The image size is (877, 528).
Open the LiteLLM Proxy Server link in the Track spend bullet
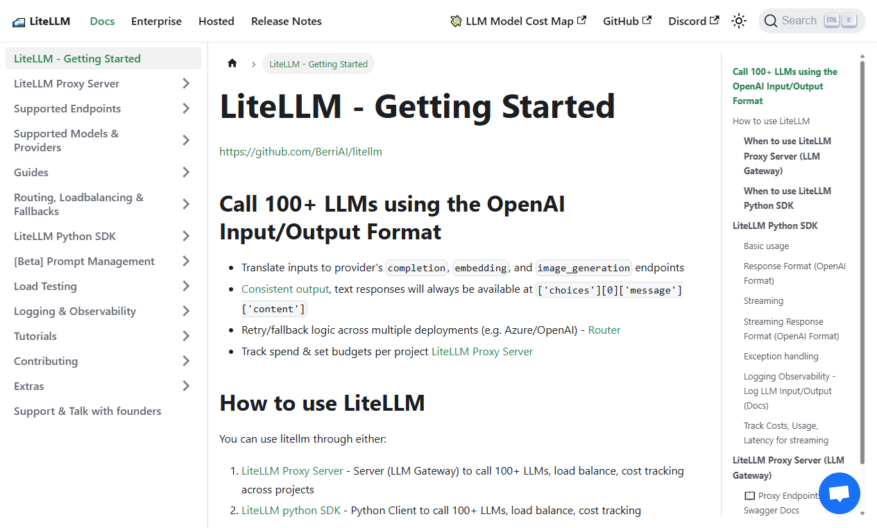tap(482, 351)
